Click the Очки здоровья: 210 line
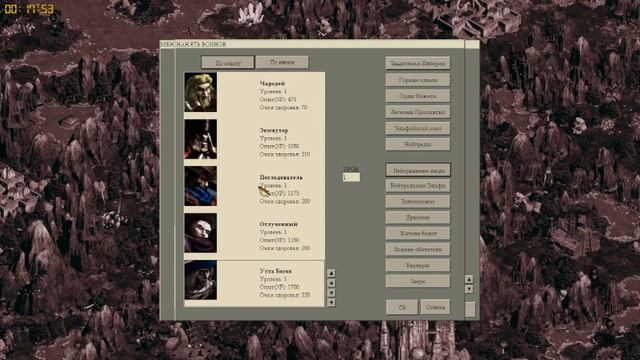 pos(285,154)
